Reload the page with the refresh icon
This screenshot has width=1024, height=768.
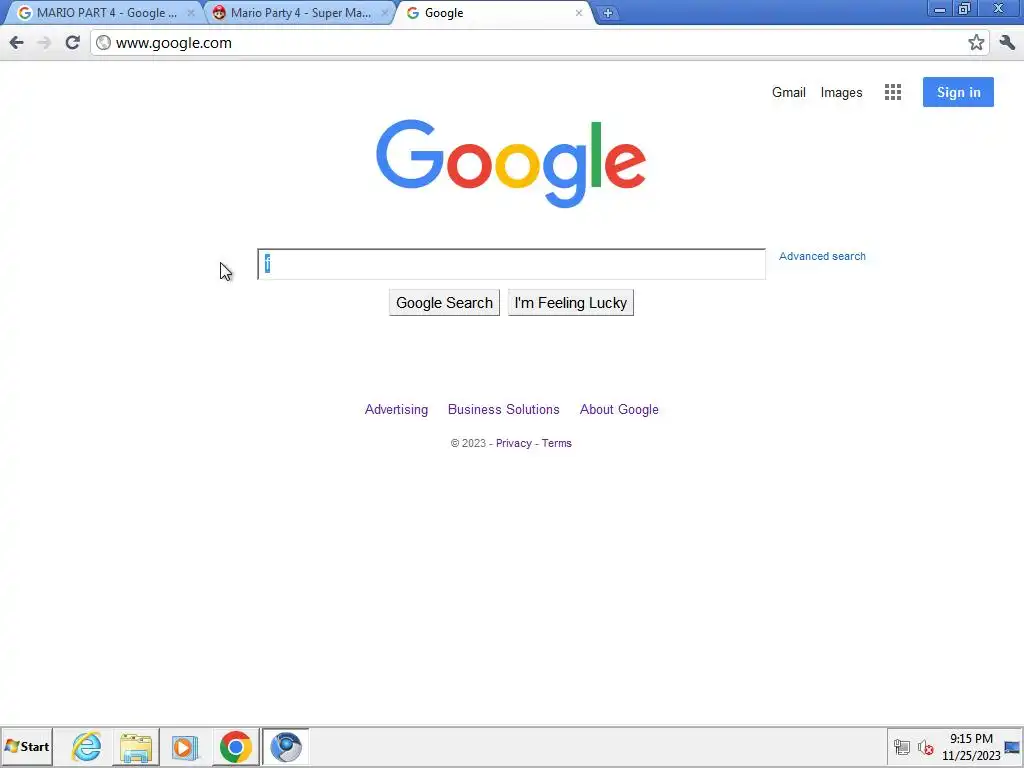(x=72, y=43)
